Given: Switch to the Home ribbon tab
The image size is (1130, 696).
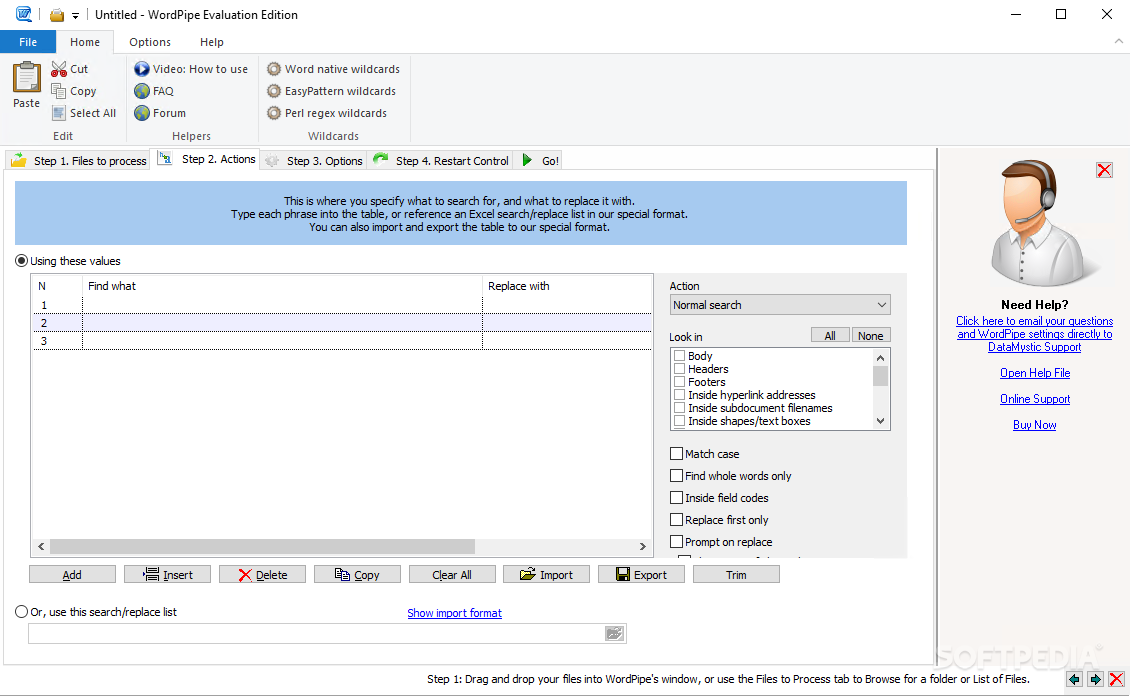Looking at the screenshot, I should pos(85,42).
